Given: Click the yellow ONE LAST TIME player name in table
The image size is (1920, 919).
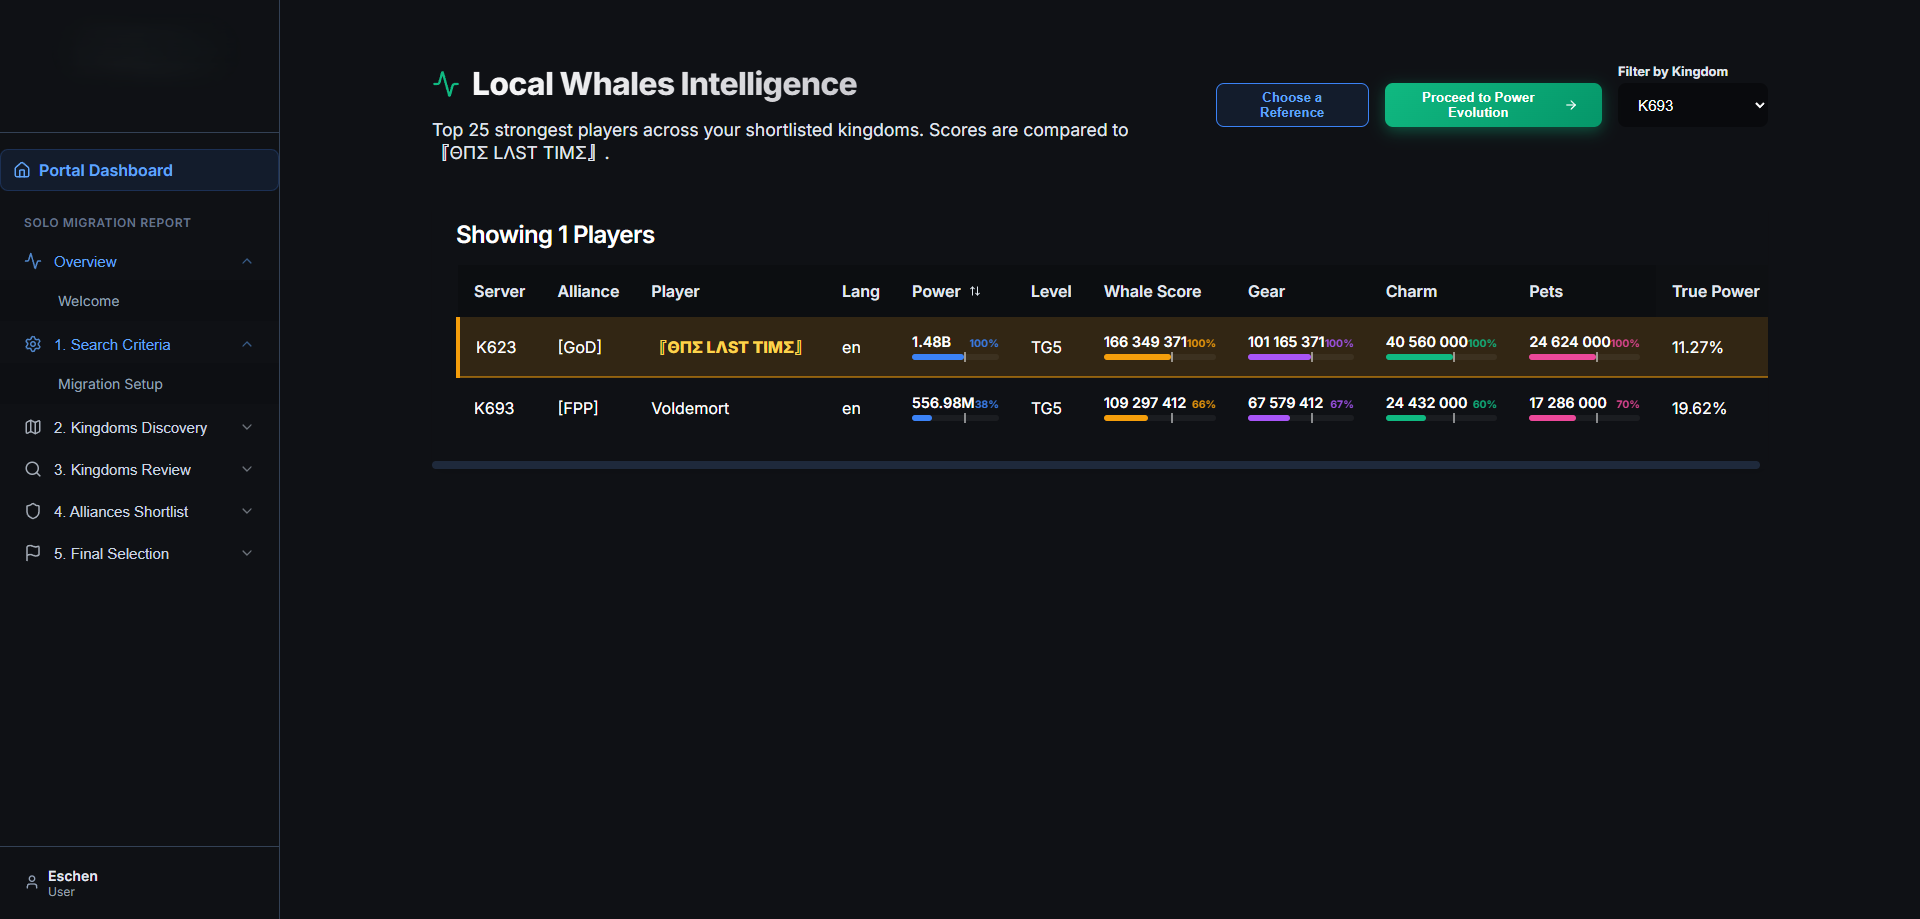Looking at the screenshot, I should point(730,347).
